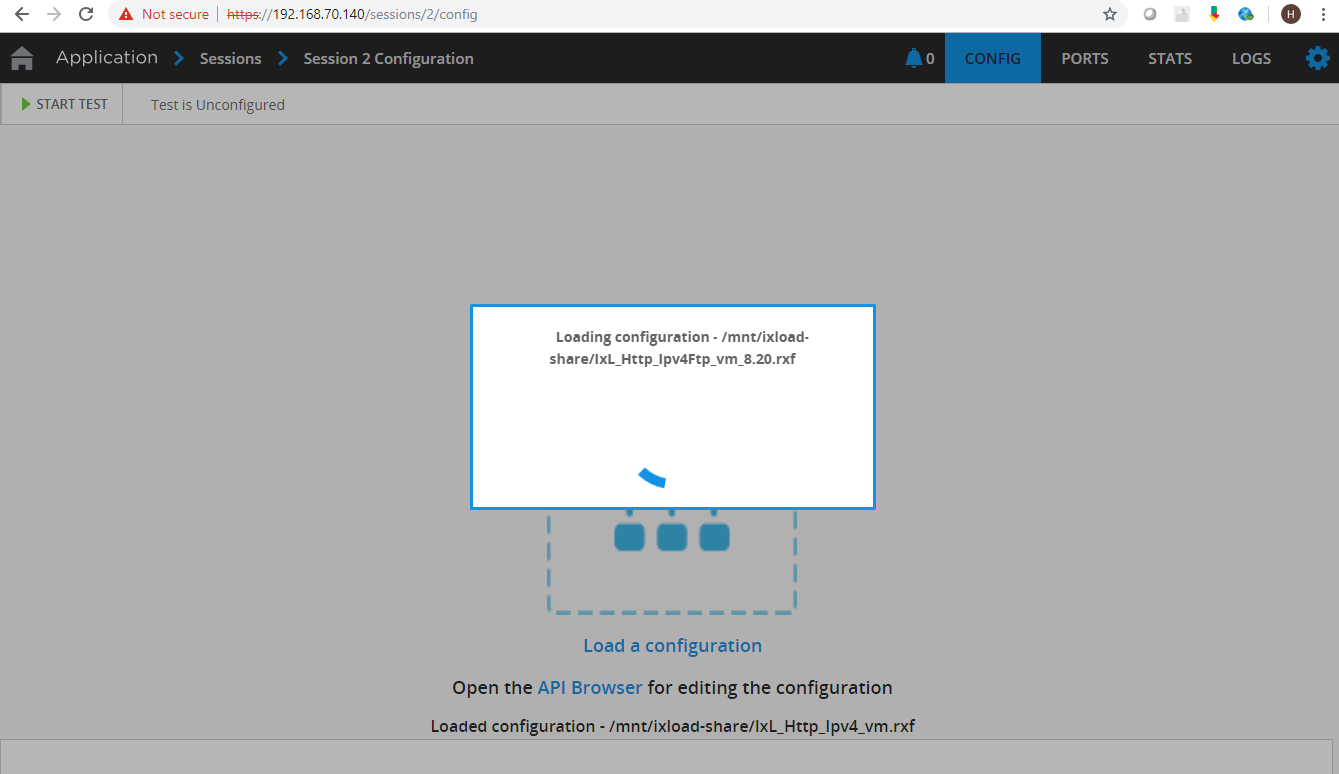The height and width of the screenshot is (774, 1339).
Task: Click the chevron before Sessions breadcrumb
Action: 179,58
